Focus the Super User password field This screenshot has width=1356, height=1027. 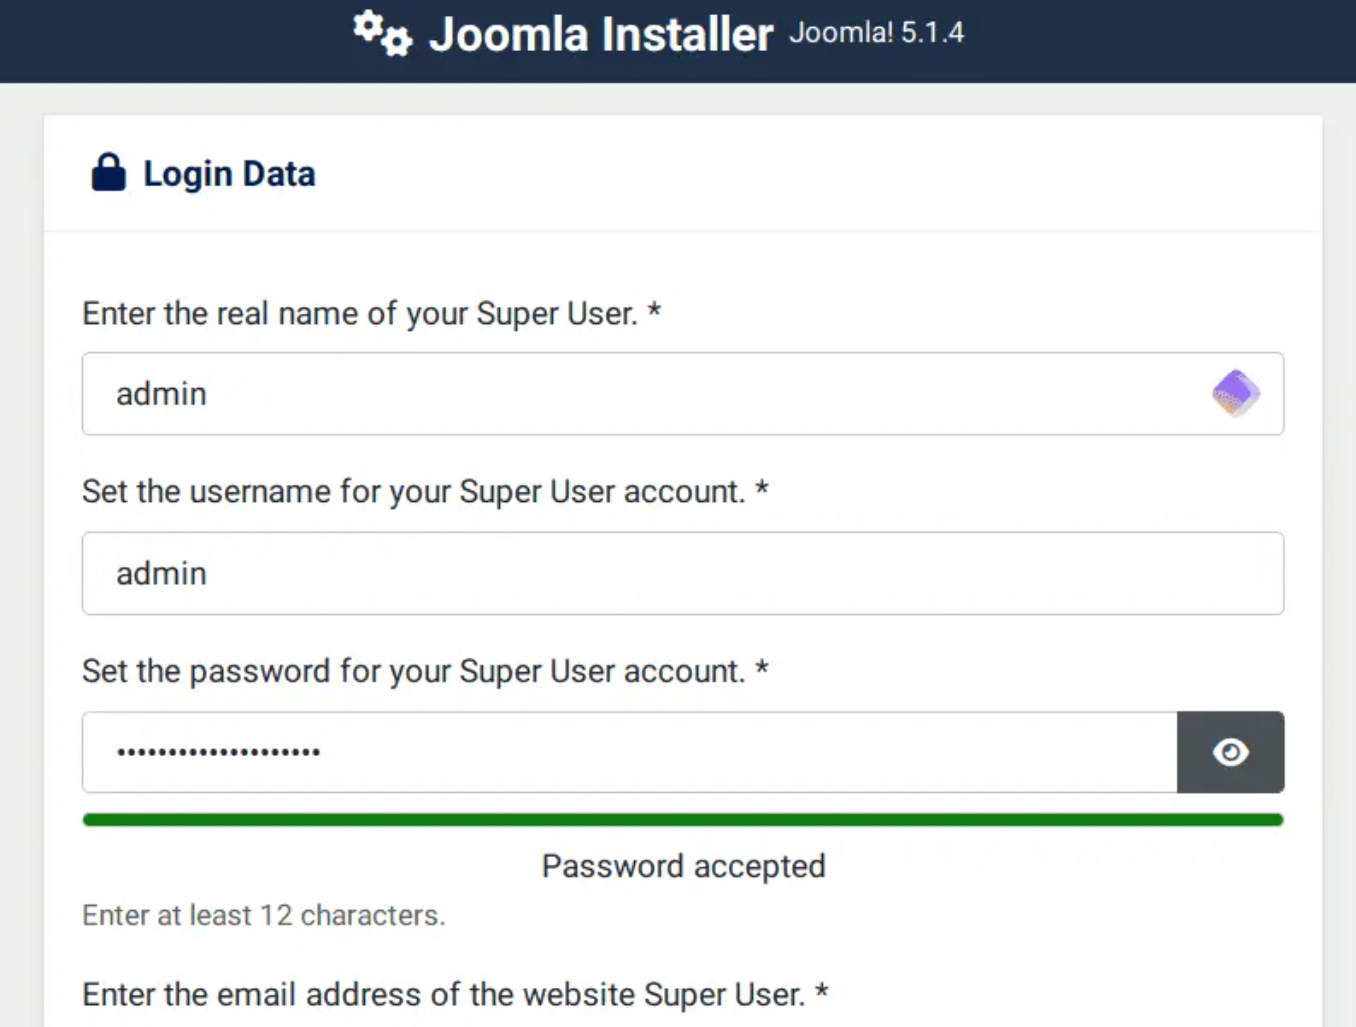coord(628,752)
